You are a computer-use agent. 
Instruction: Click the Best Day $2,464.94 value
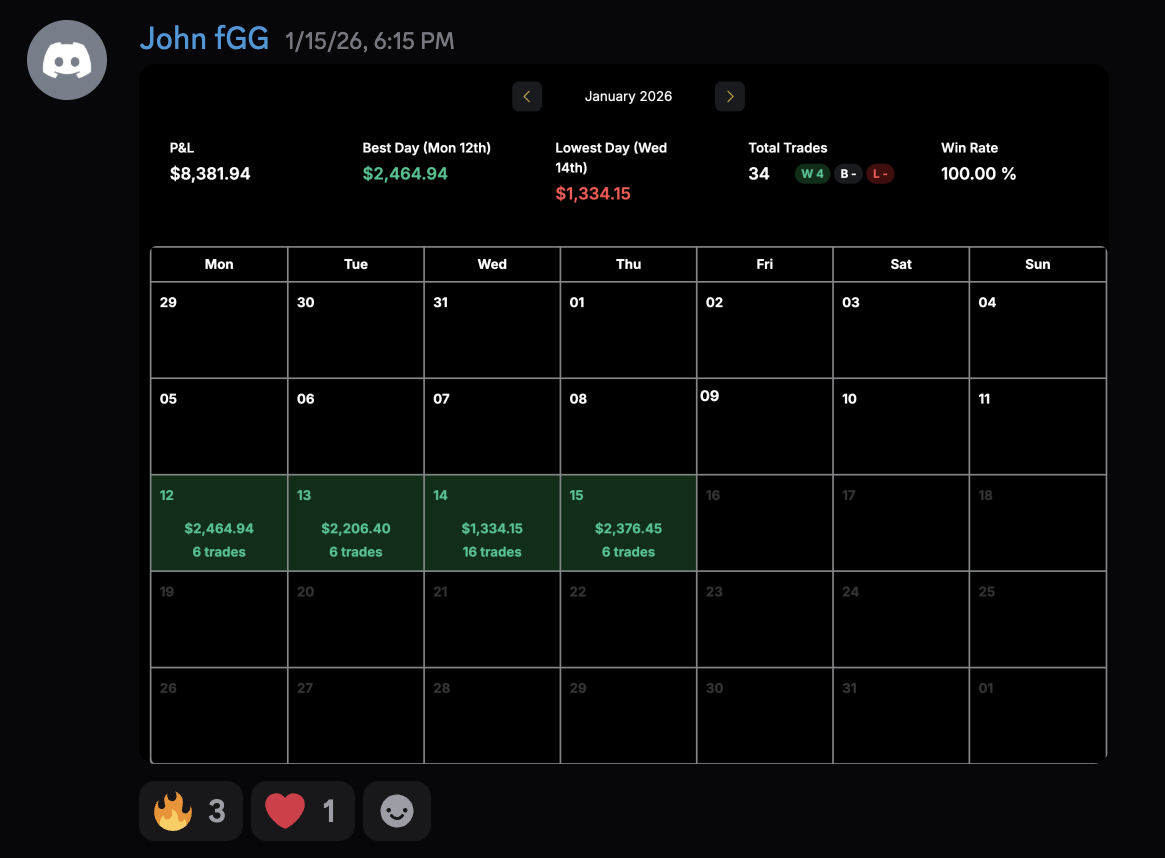click(405, 174)
